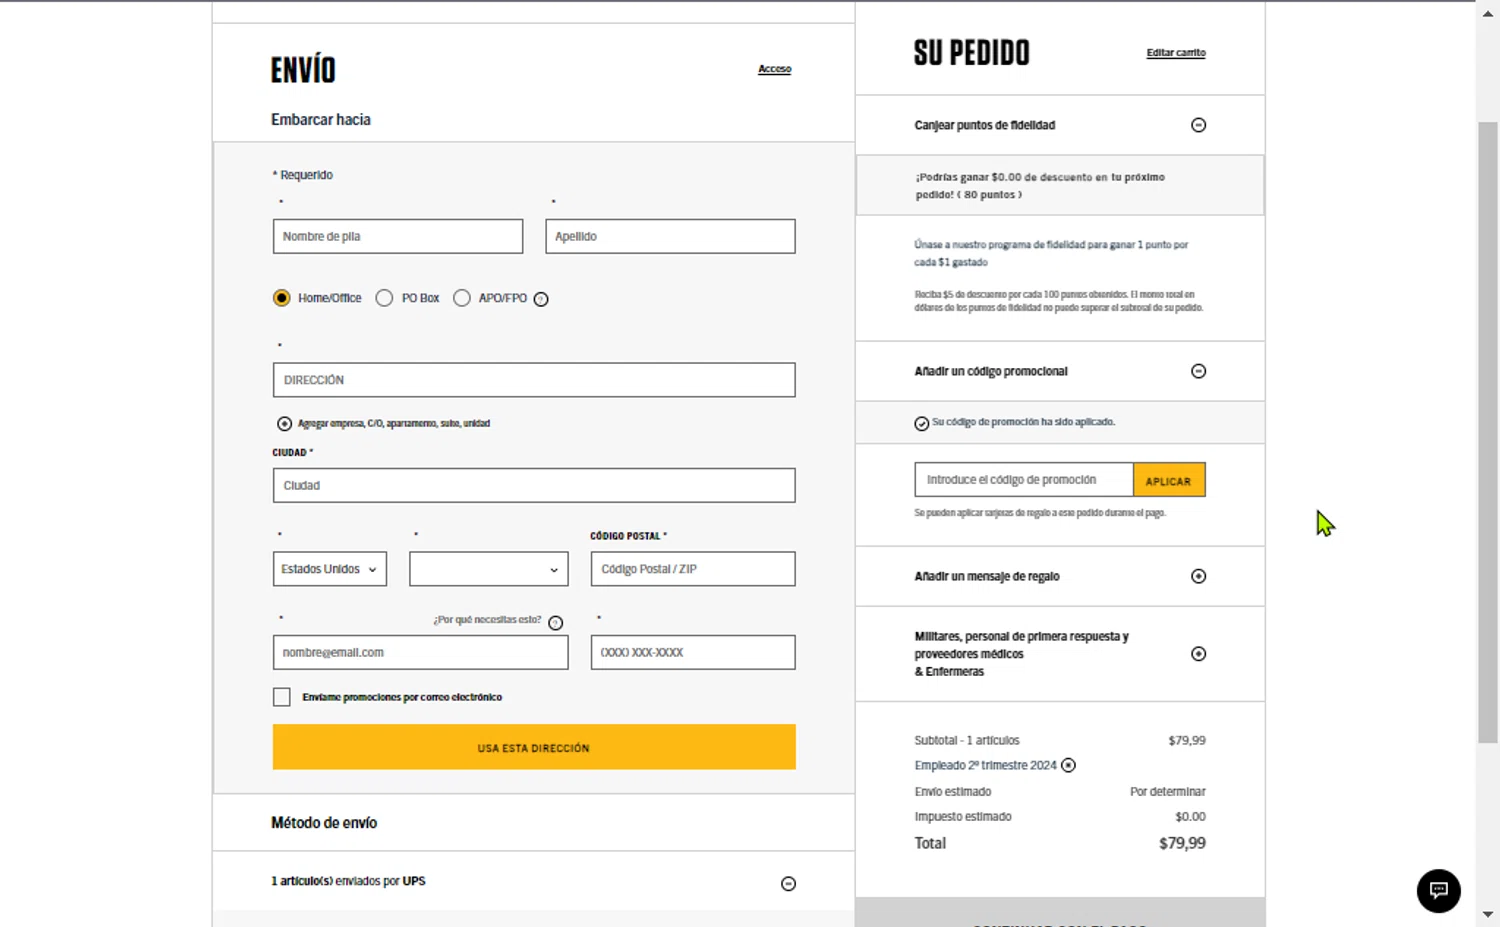The height and width of the screenshot is (927, 1500).
Task: Click the ¿Por qué necesitas esto? link
Action: (487, 620)
